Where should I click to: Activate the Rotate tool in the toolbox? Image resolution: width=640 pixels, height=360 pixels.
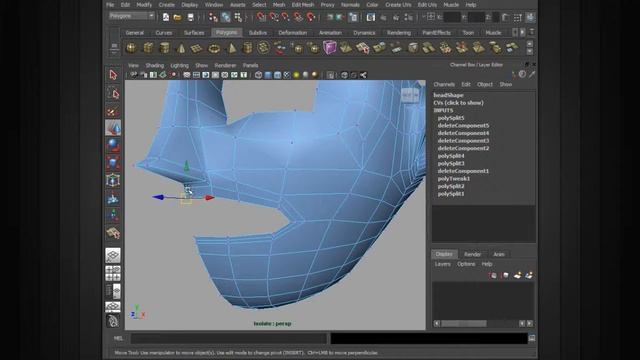click(x=113, y=145)
